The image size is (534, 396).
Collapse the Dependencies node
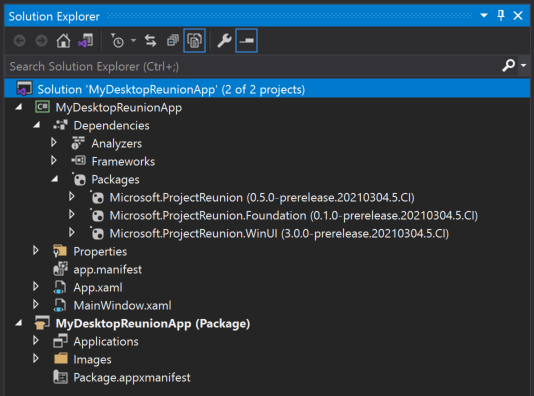coord(36,125)
